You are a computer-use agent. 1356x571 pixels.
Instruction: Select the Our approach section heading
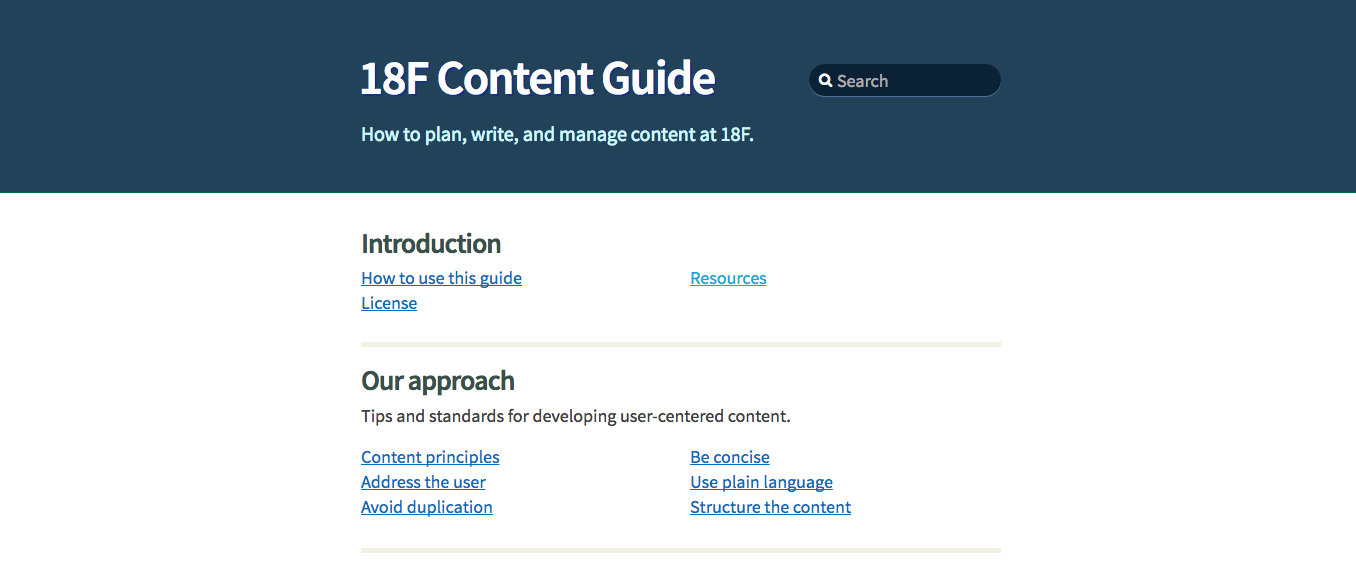point(438,381)
